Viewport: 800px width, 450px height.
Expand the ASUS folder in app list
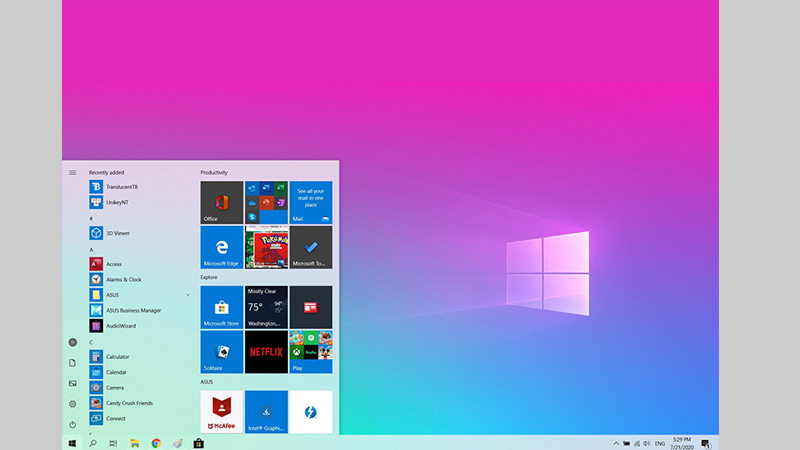[x=188, y=295]
